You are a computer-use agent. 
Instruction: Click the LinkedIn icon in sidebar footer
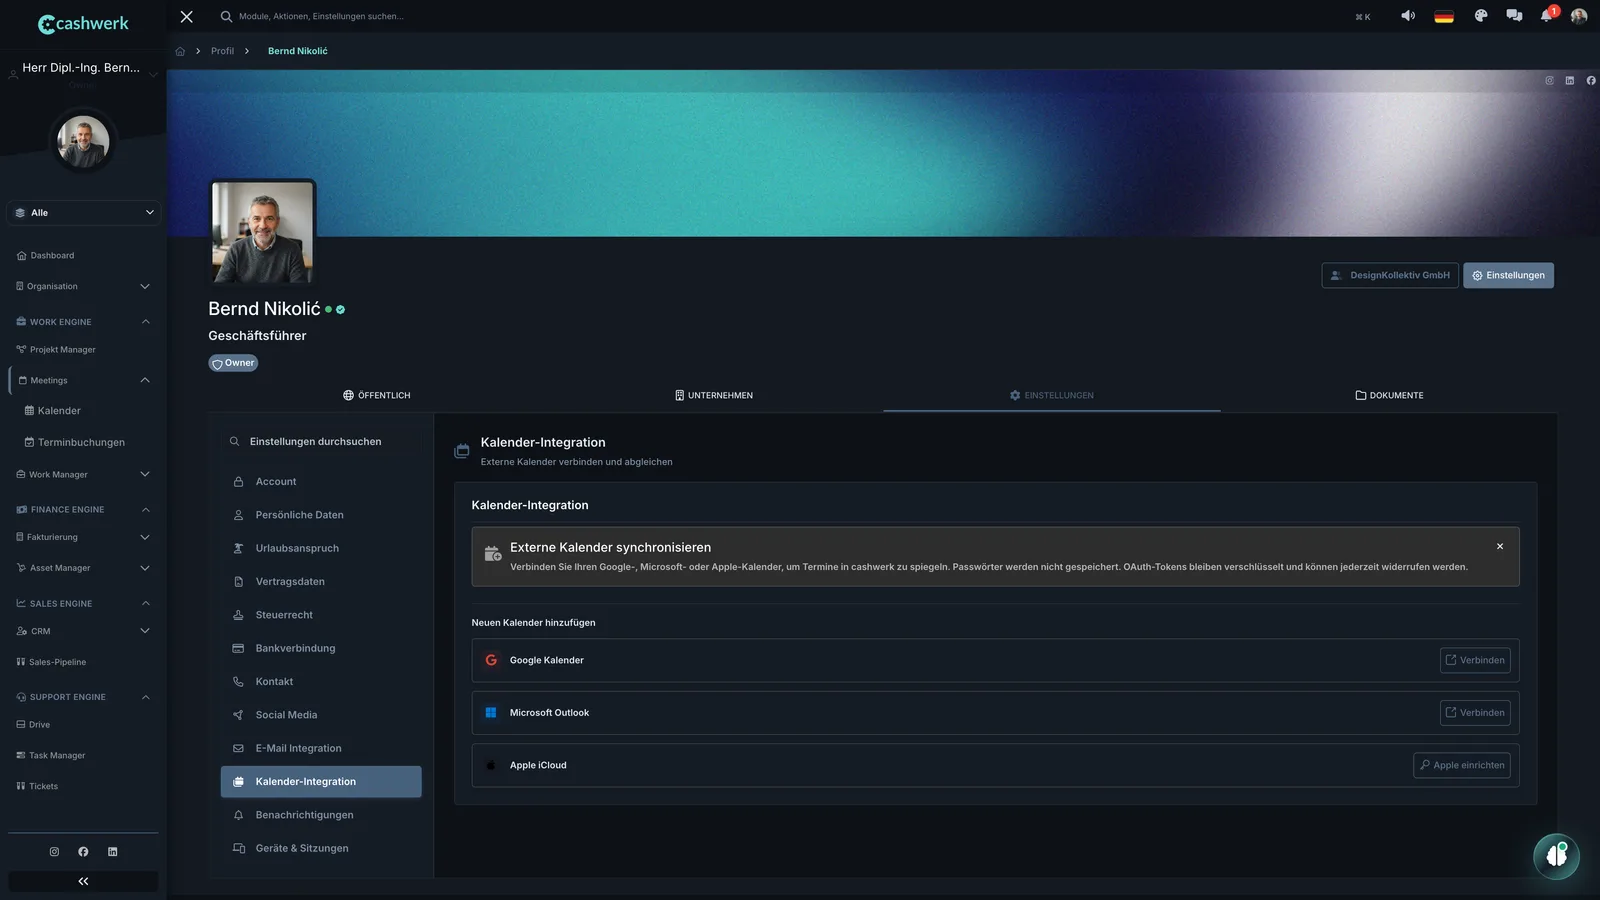tap(112, 852)
